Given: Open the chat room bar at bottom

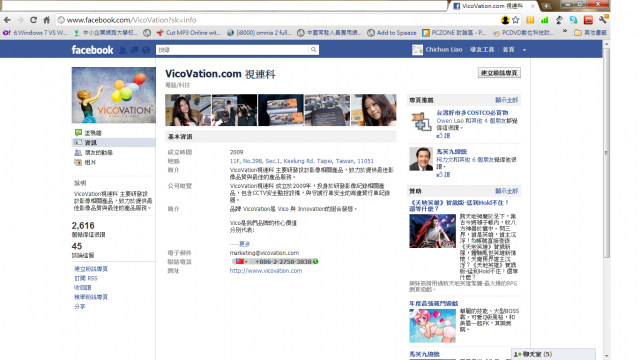Looking at the screenshot, I should point(553,354).
